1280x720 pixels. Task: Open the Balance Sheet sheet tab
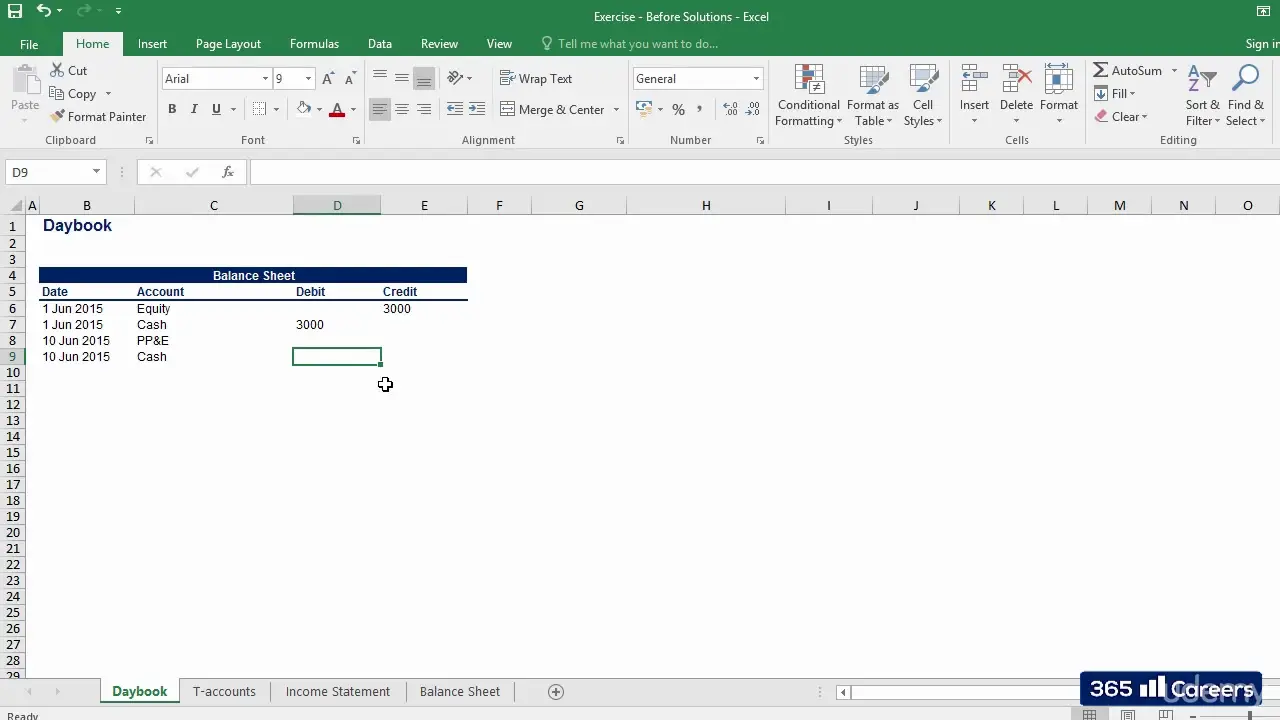tap(460, 691)
